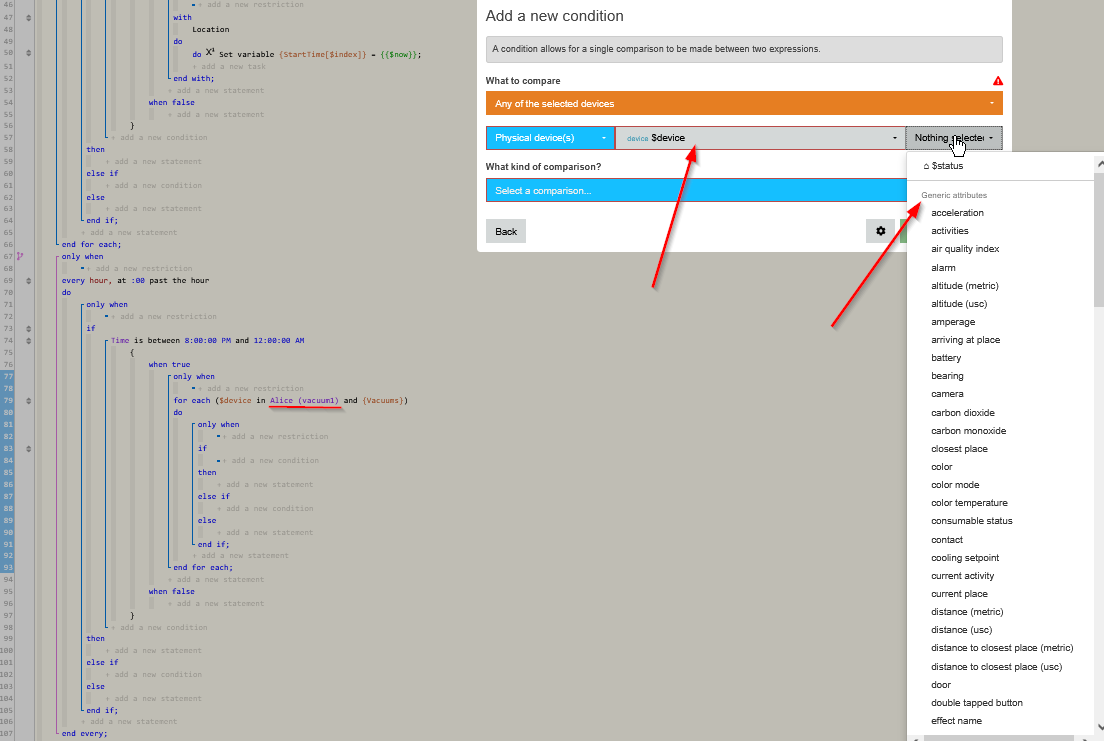Click 'Time is between 8:00:00 PM' condition
This screenshot has width=1104, height=741.
208,340
